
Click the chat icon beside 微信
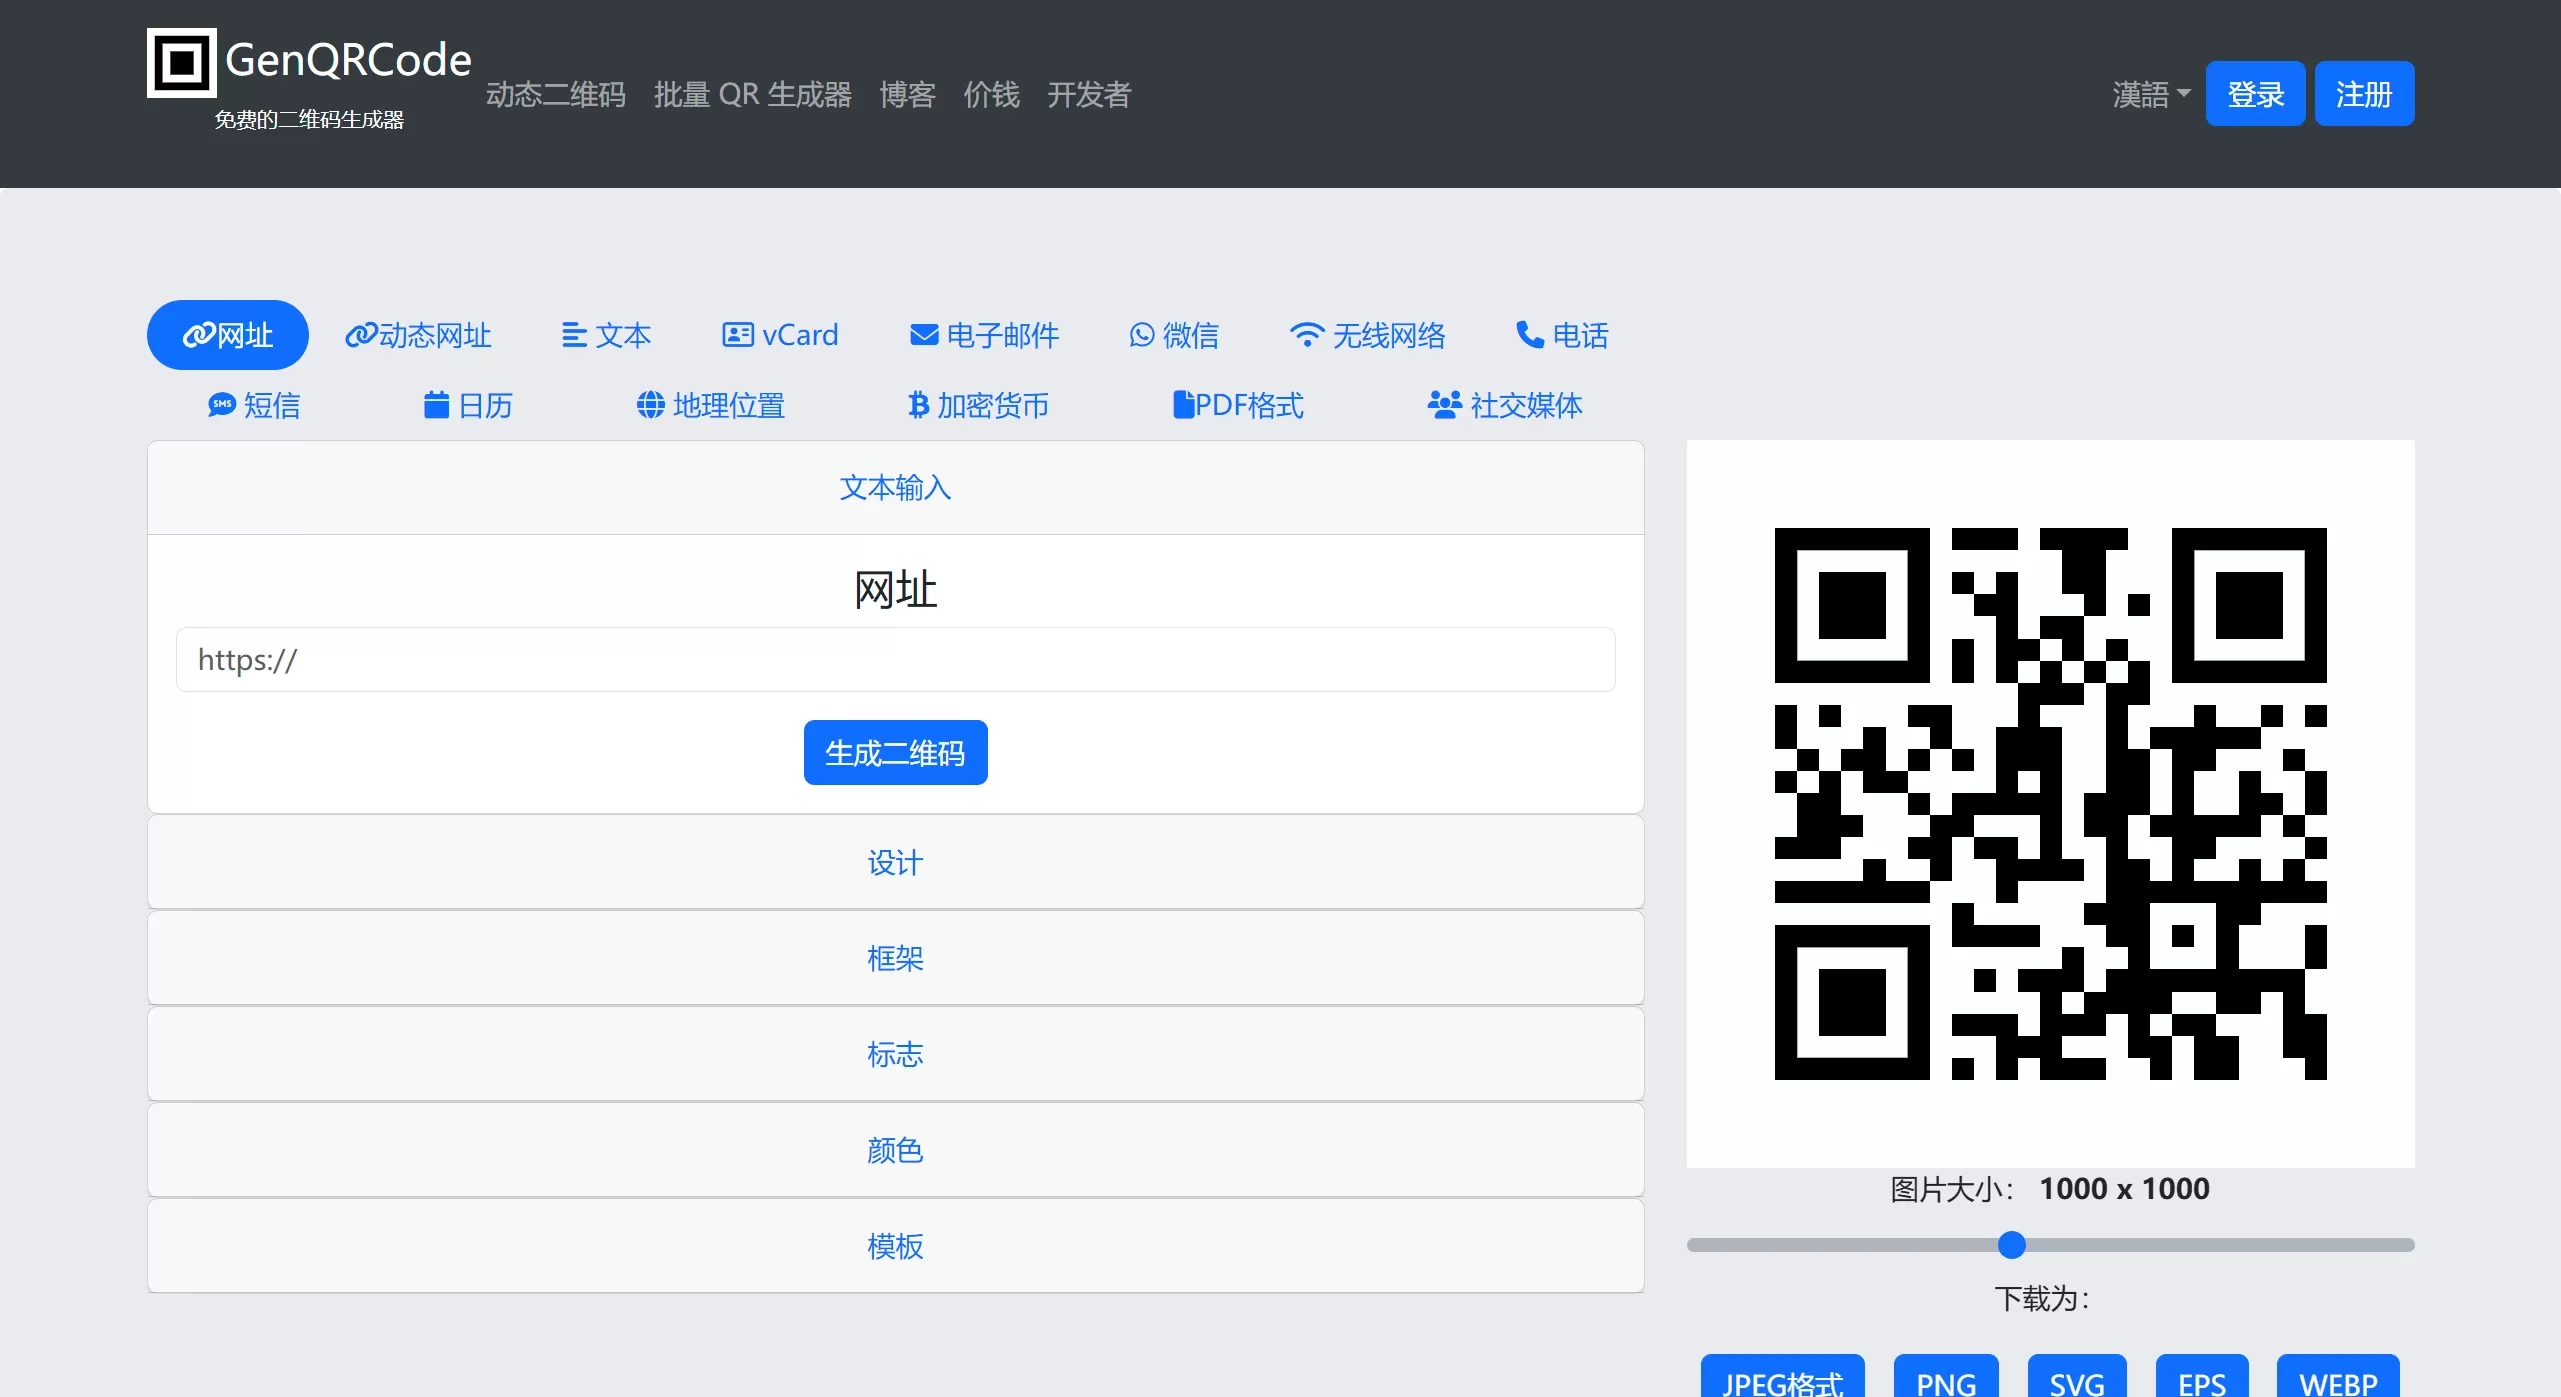coord(1141,335)
